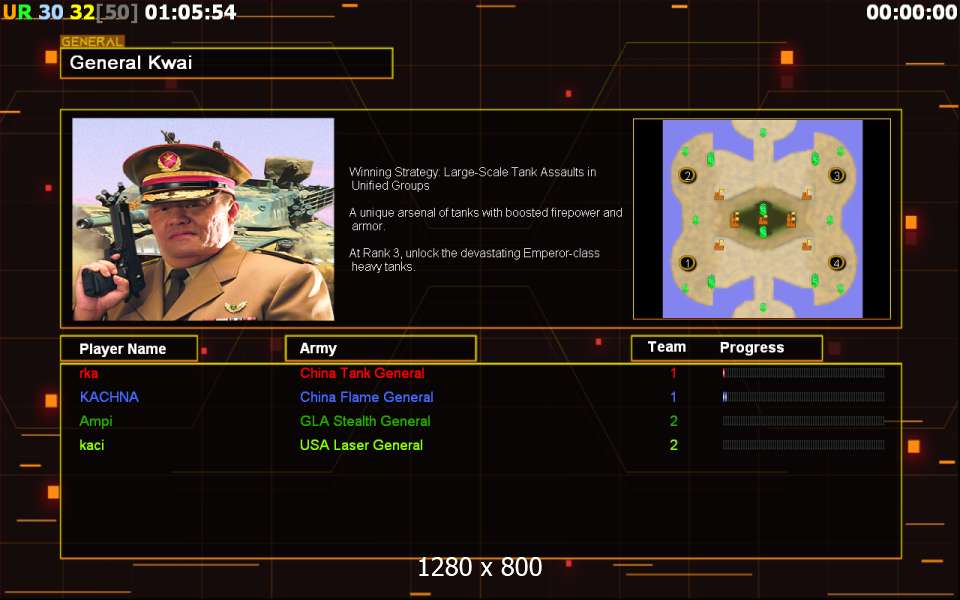The width and height of the screenshot is (960, 600).
Task: Click the 'unique arsenal of tanks' text
Action: pyautogui.click(x=486, y=219)
